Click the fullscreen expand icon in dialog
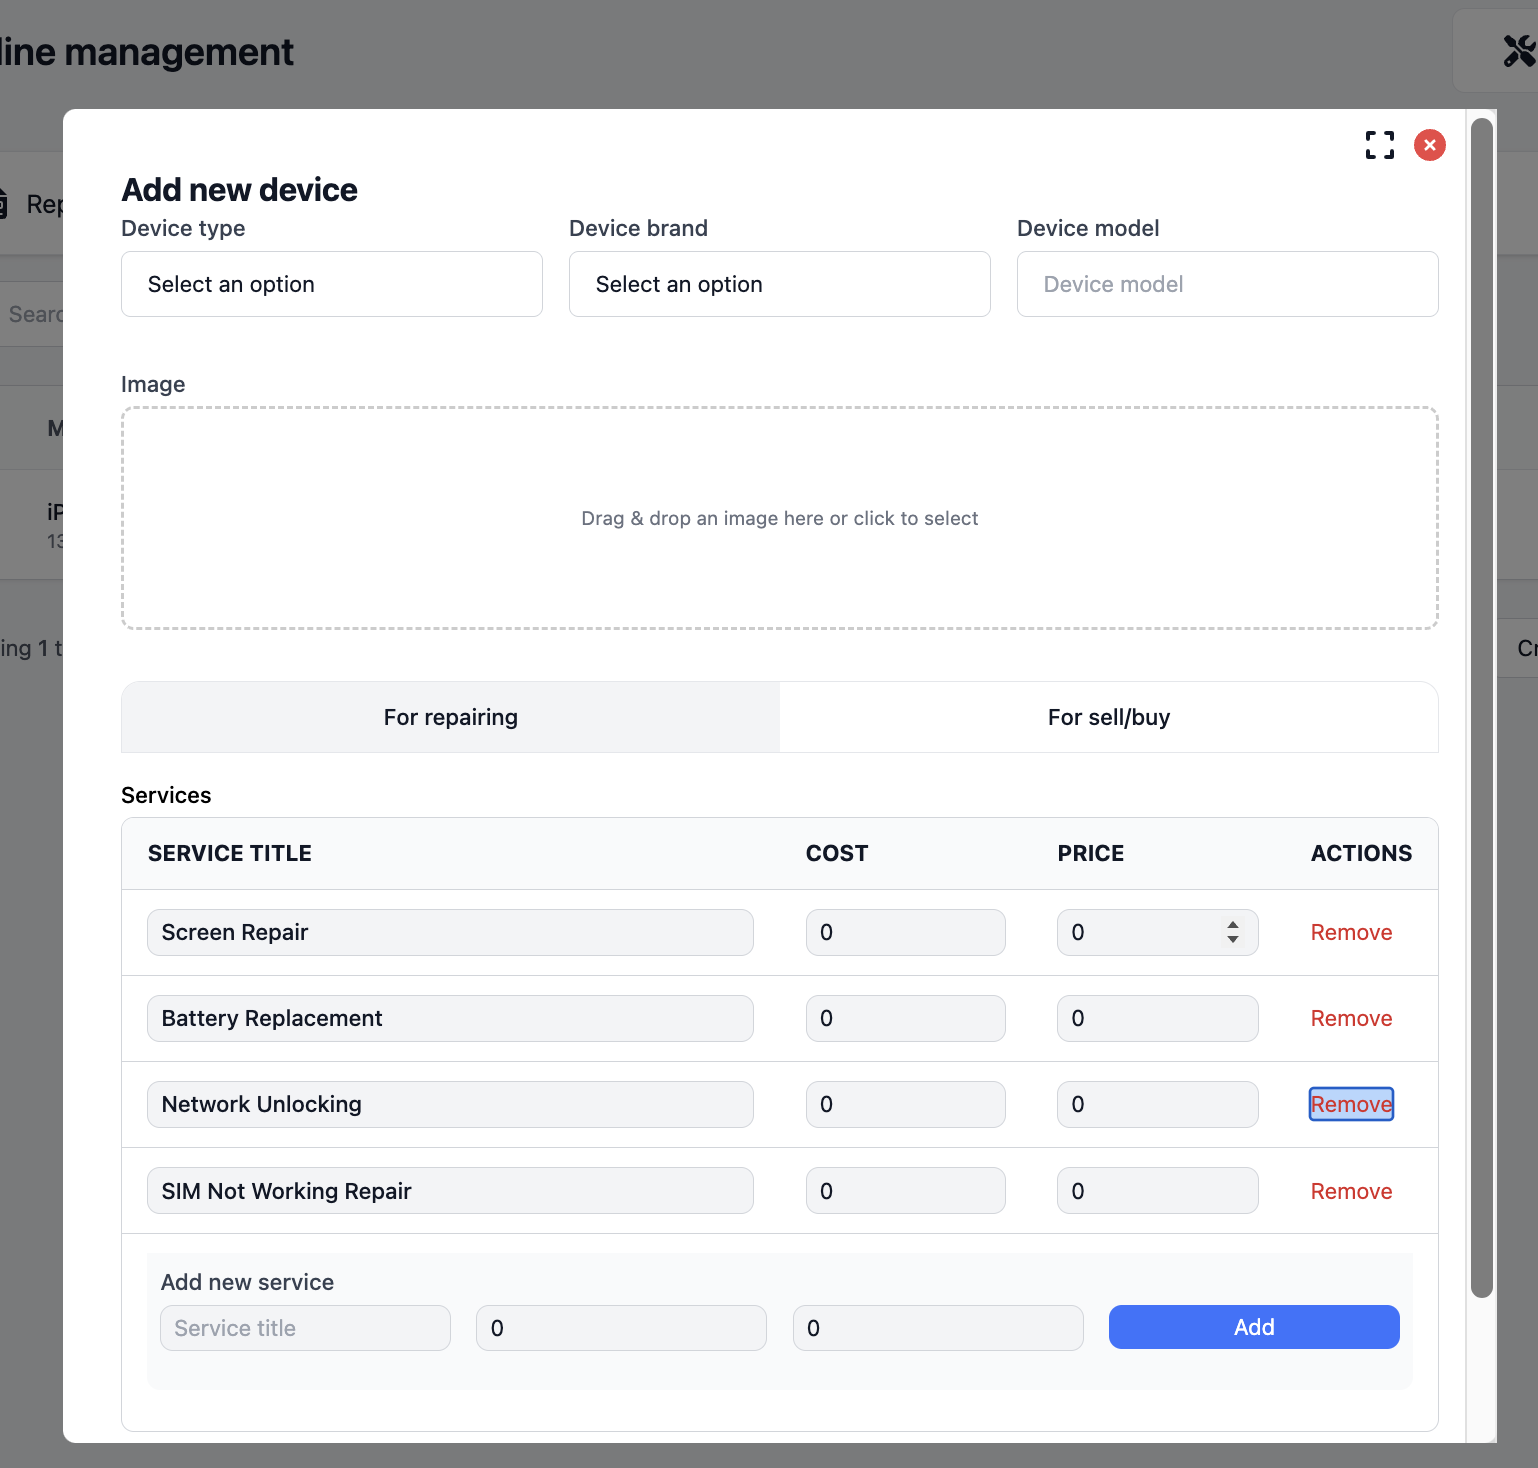Screen dimensions: 1538x1468 [x=1379, y=145]
